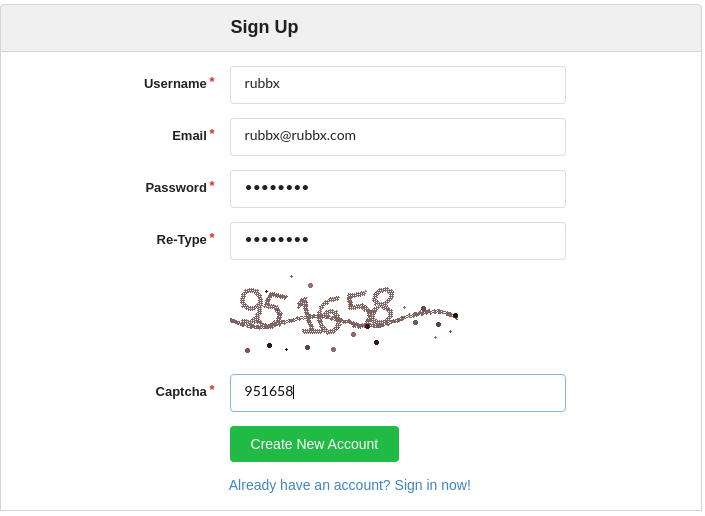Click the Captcha label text
This screenshot has height=516, width=705.
[181, 392]
